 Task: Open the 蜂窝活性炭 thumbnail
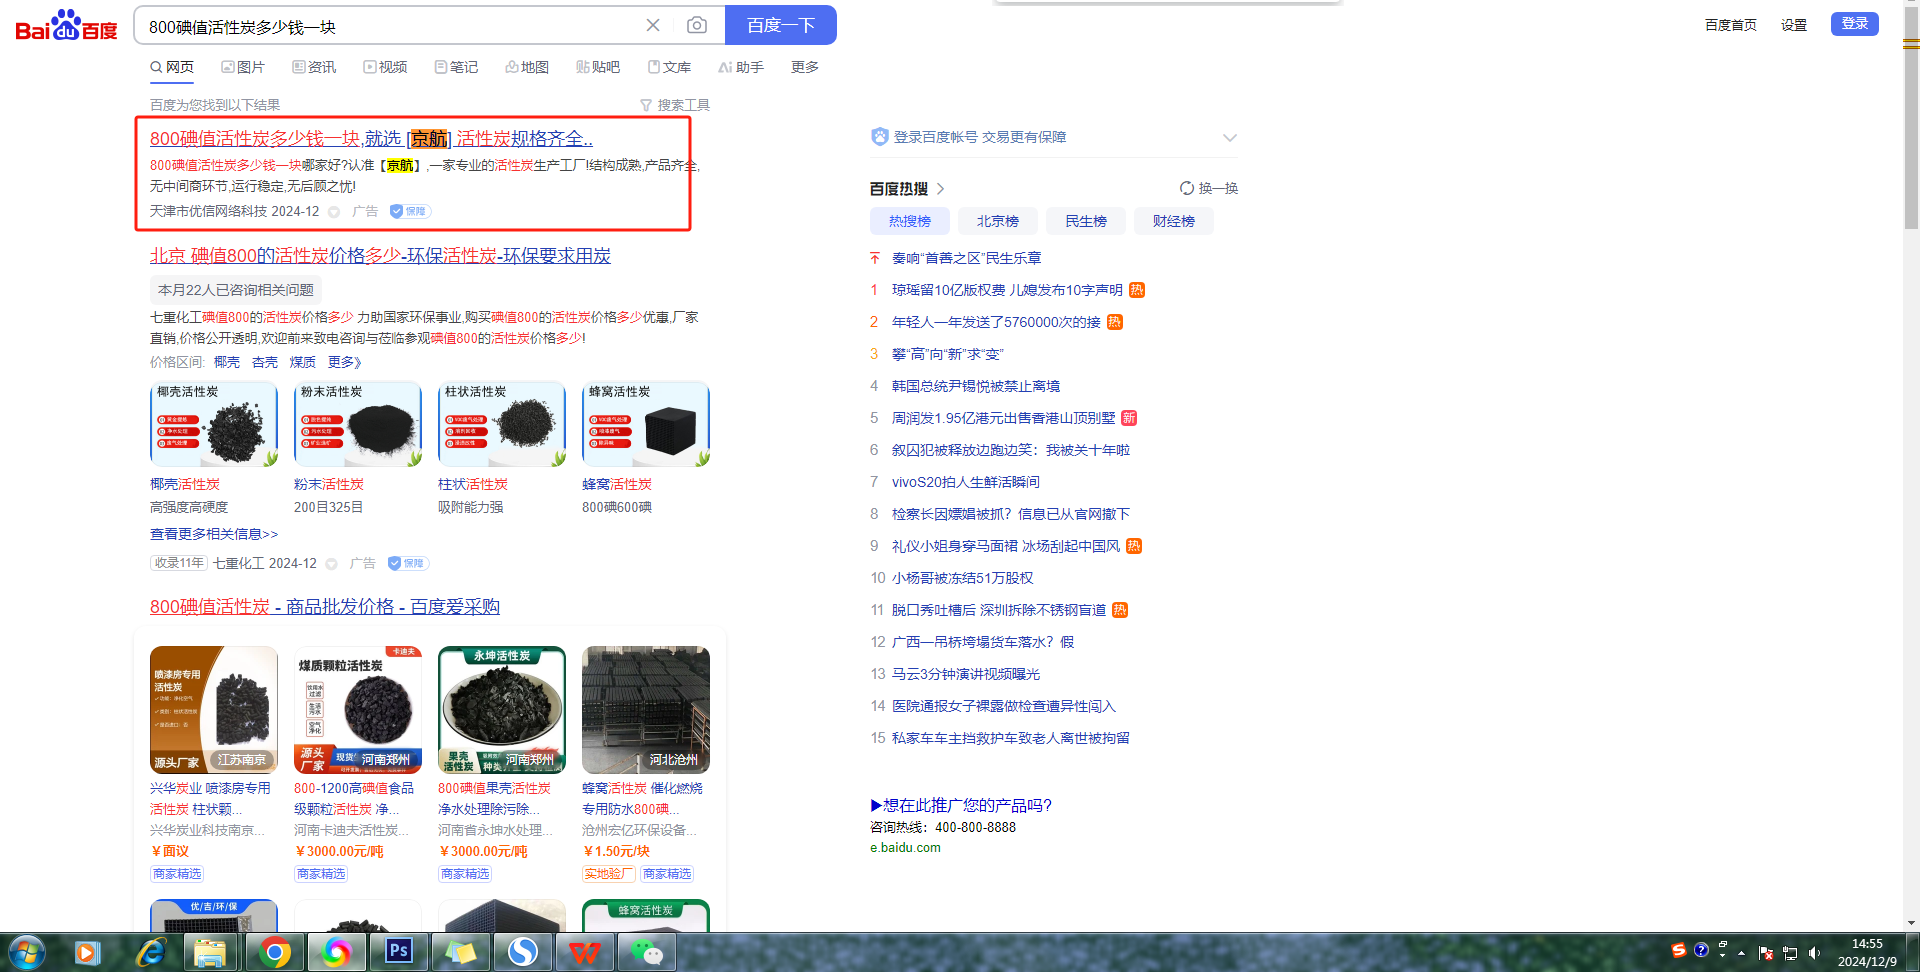646,424
